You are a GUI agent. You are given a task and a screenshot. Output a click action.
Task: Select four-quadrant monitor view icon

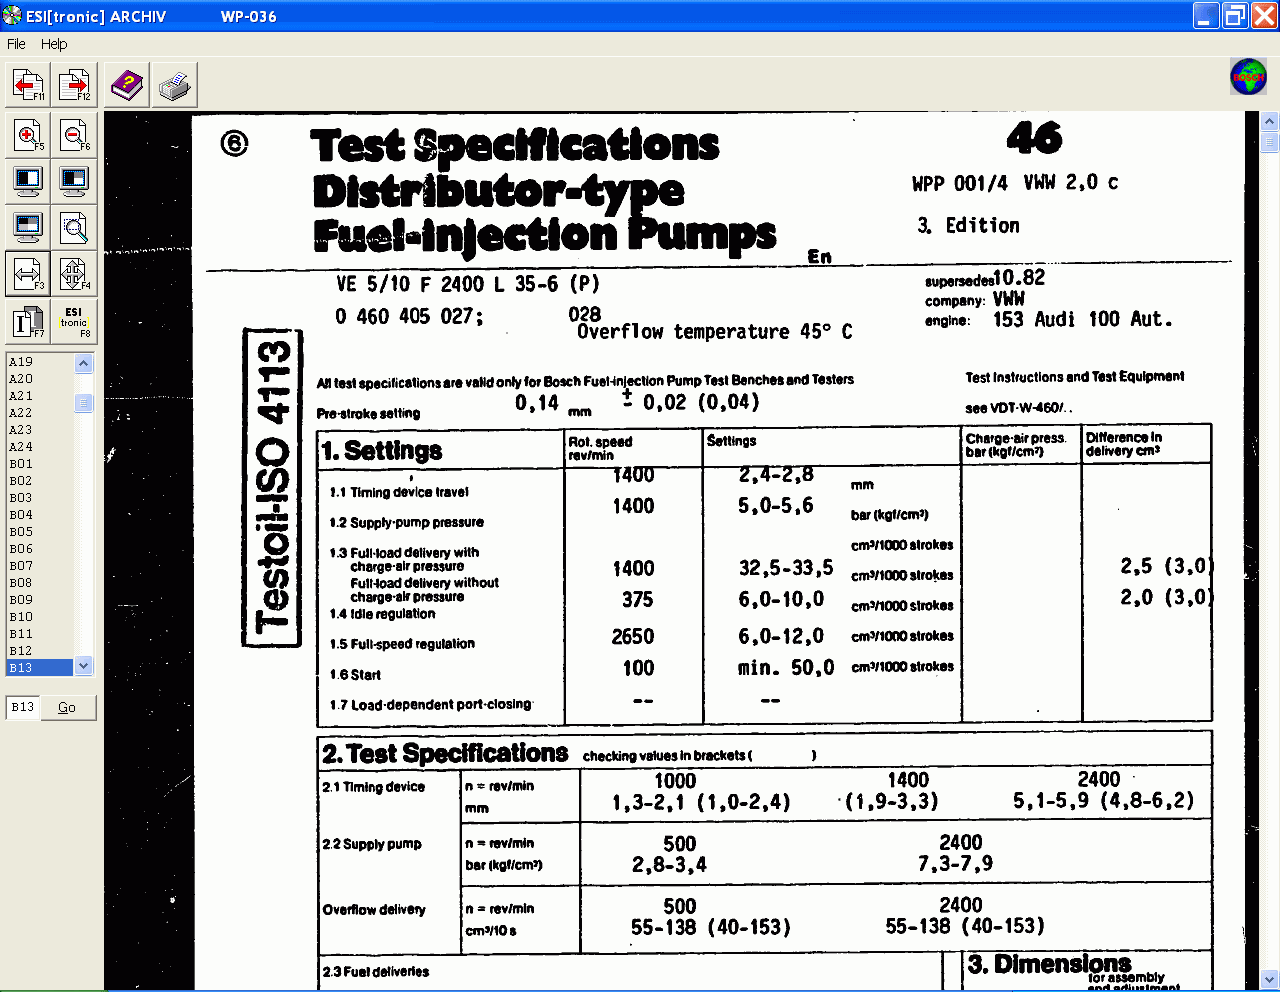pyautogui.click(x=28, y=227)
